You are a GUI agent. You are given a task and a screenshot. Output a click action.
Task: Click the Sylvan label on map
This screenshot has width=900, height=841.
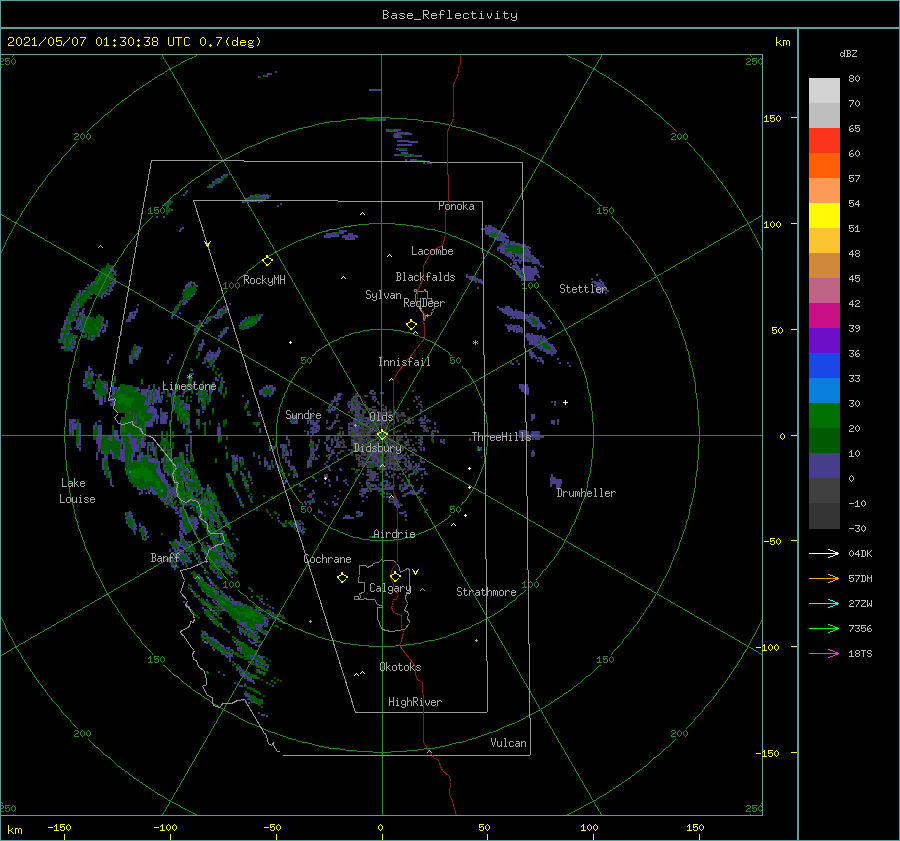(x=383, y=295)
